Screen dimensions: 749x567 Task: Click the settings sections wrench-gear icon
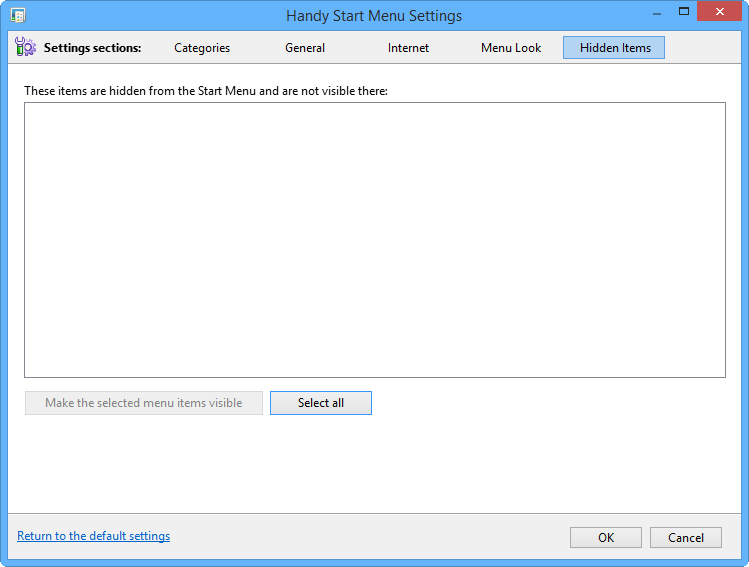pos(25,47)
